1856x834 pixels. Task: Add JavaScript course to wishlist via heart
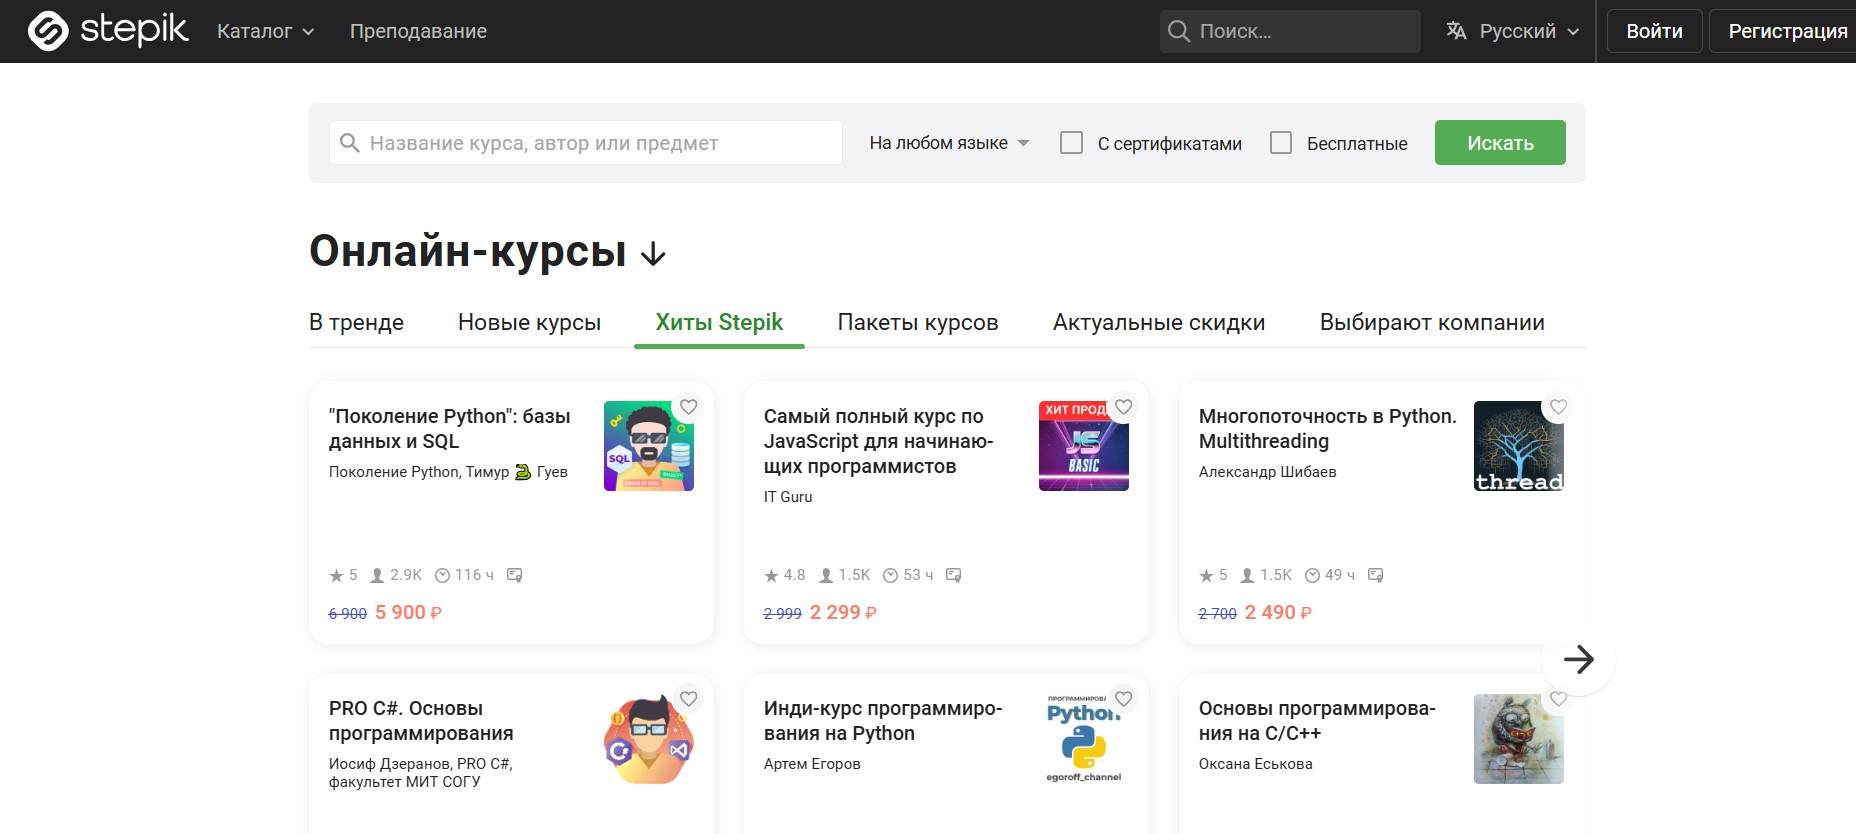[1123, 407]
